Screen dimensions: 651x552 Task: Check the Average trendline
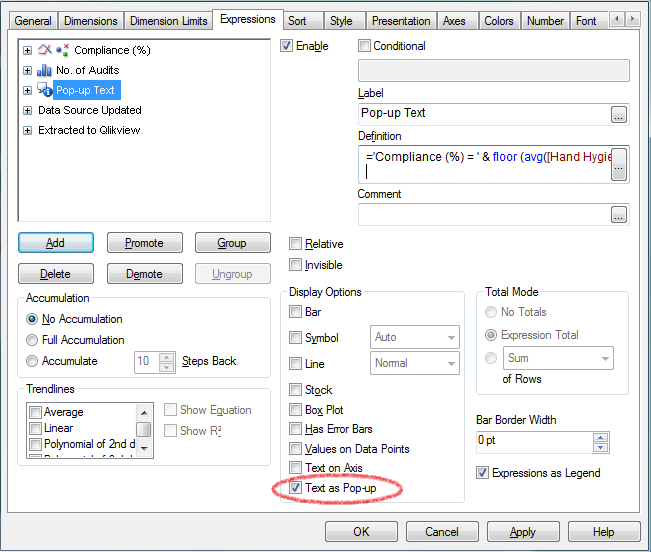click(36, 412)
